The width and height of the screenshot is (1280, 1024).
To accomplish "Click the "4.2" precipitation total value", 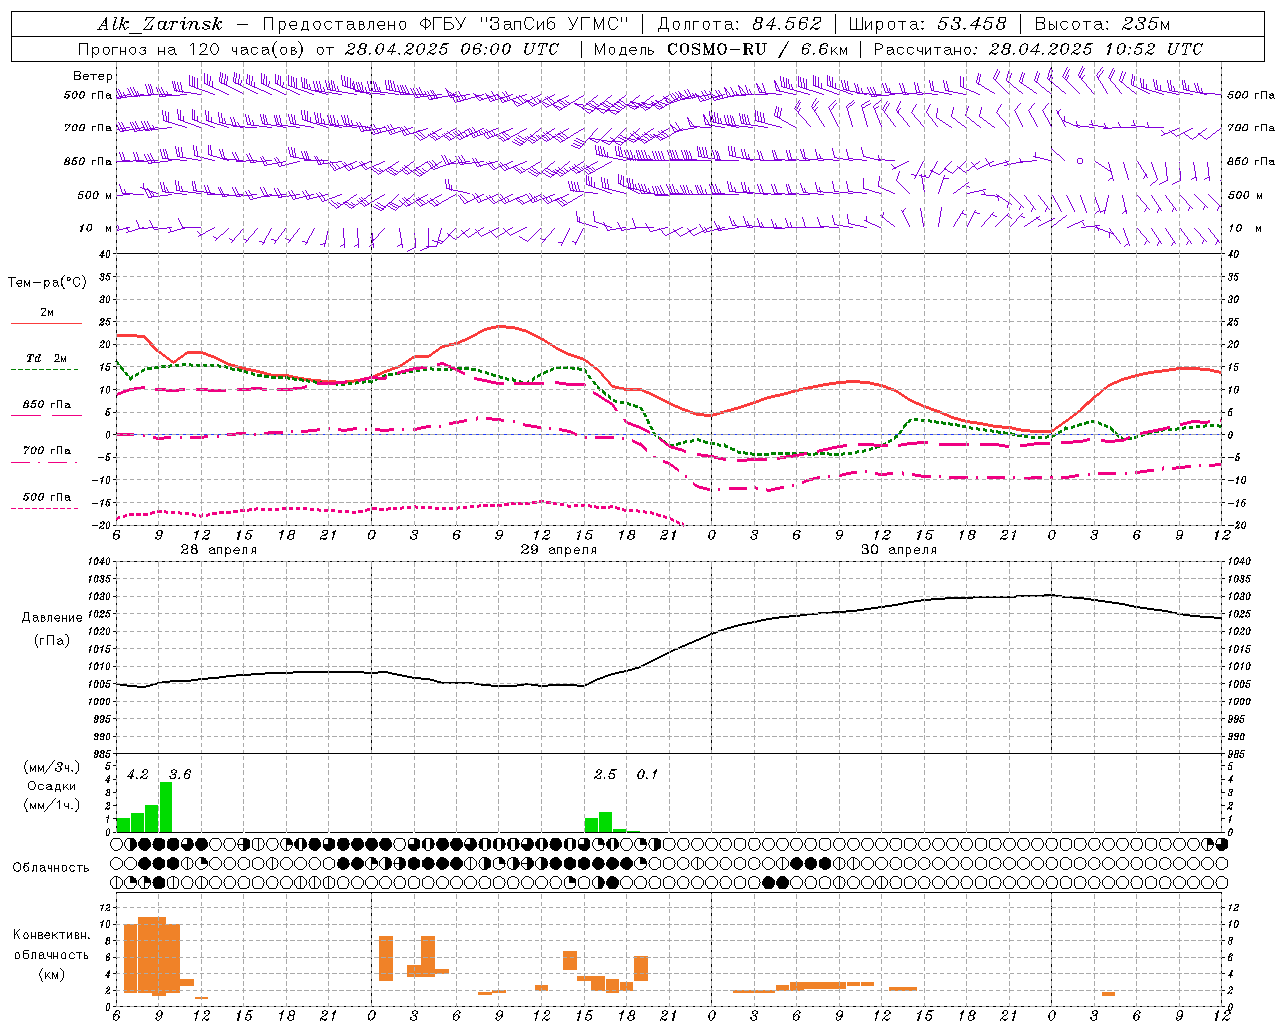I will (x=138, y=775).
